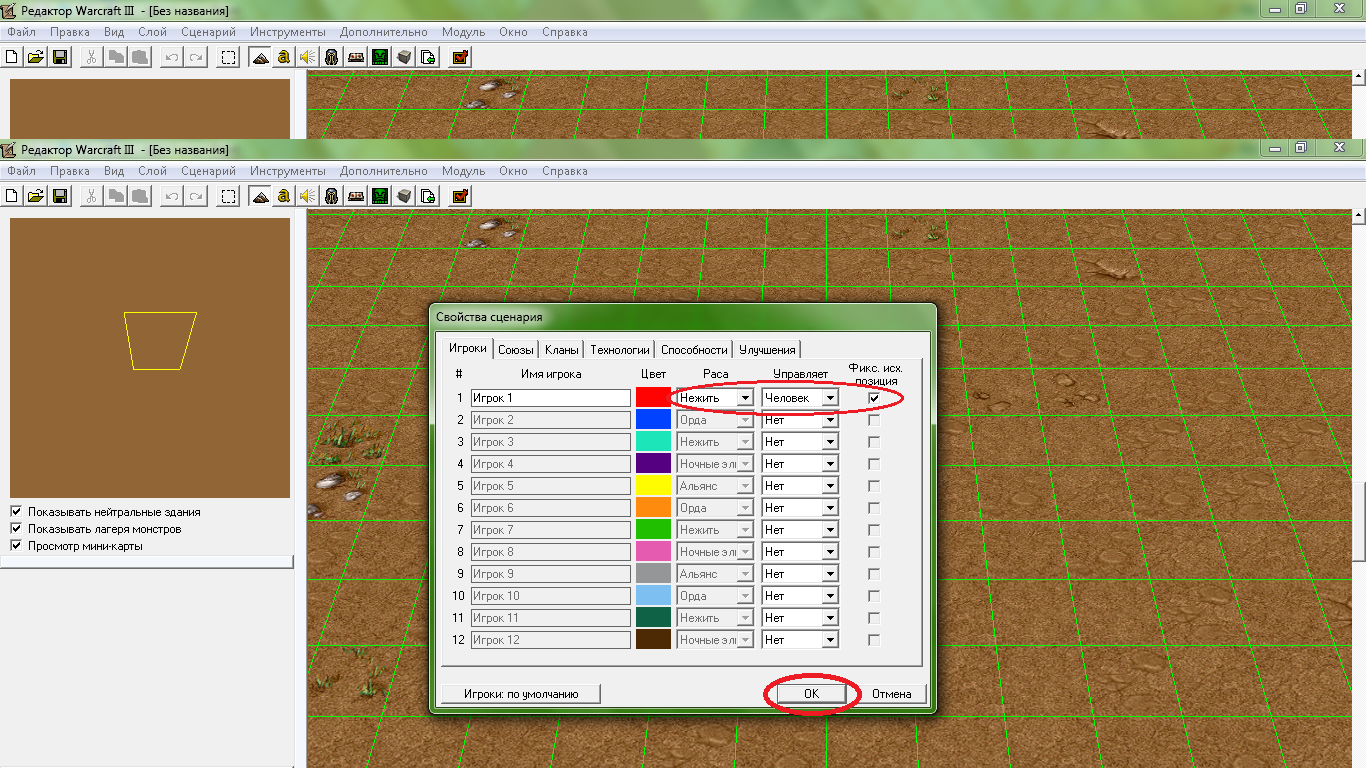Switch to the Кланы tab
The height and width of the screenshot is (768, 1366).
[x=562, y=350]
